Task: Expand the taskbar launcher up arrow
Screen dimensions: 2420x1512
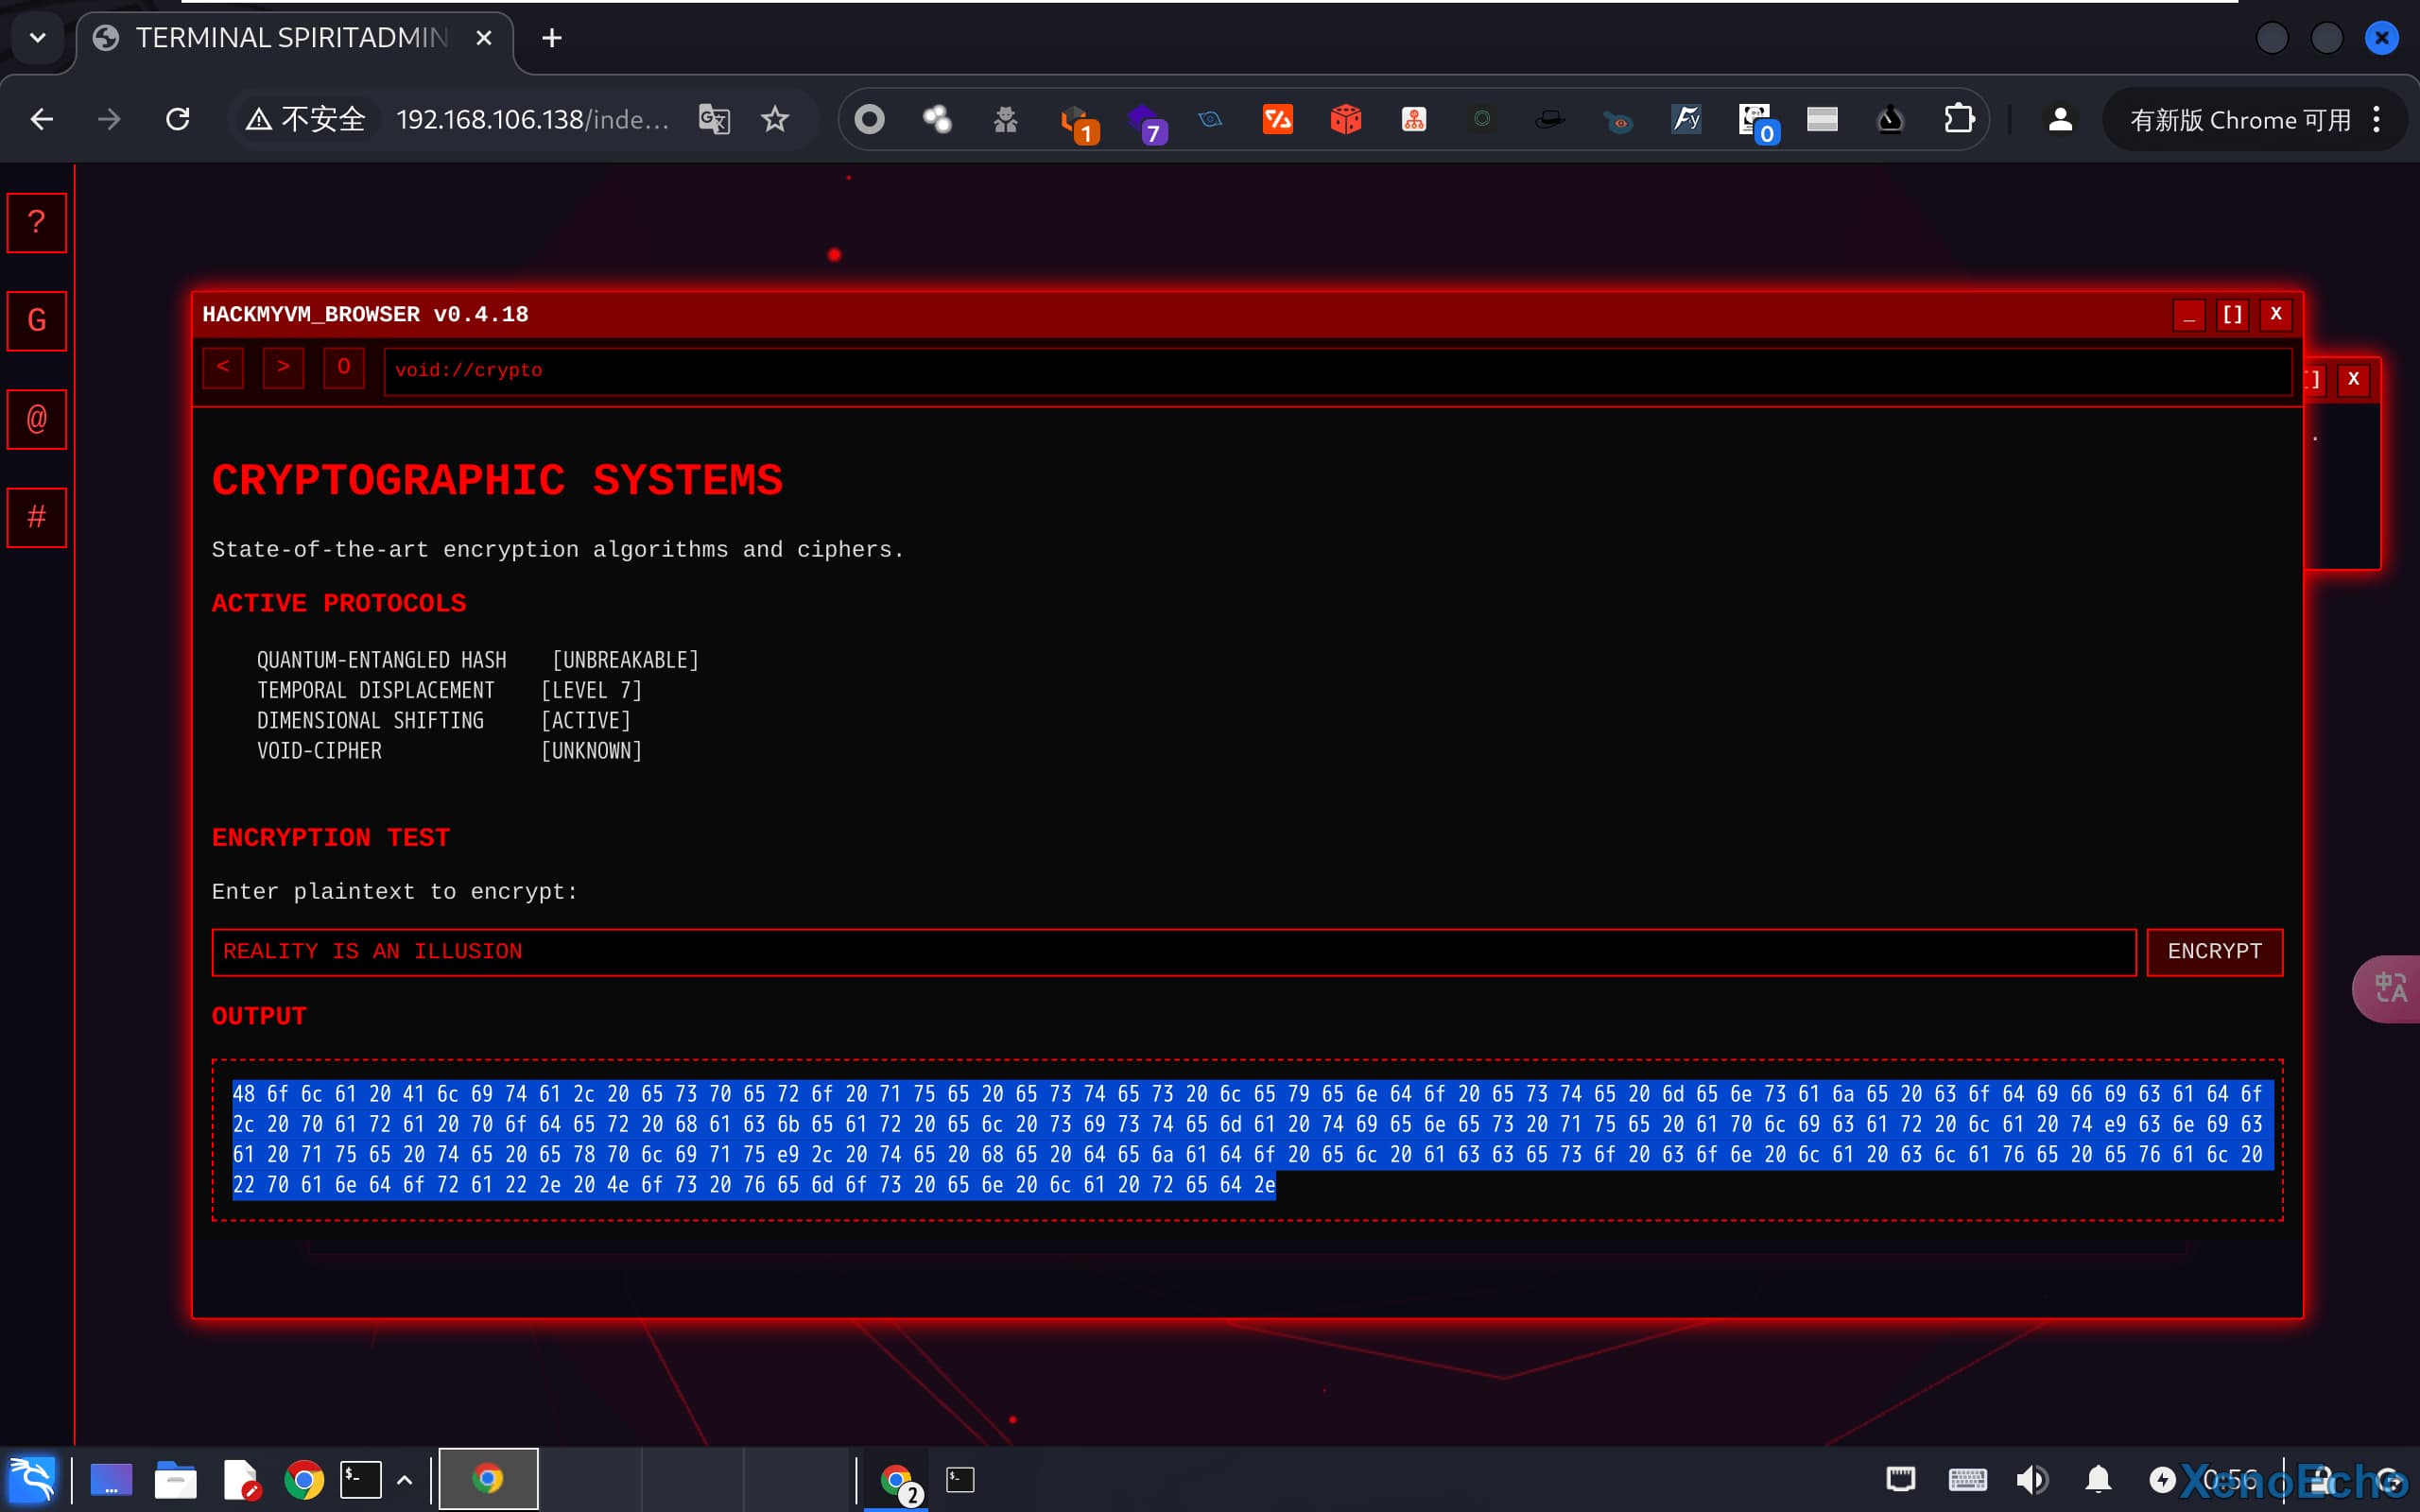Action: [404, 1479]
